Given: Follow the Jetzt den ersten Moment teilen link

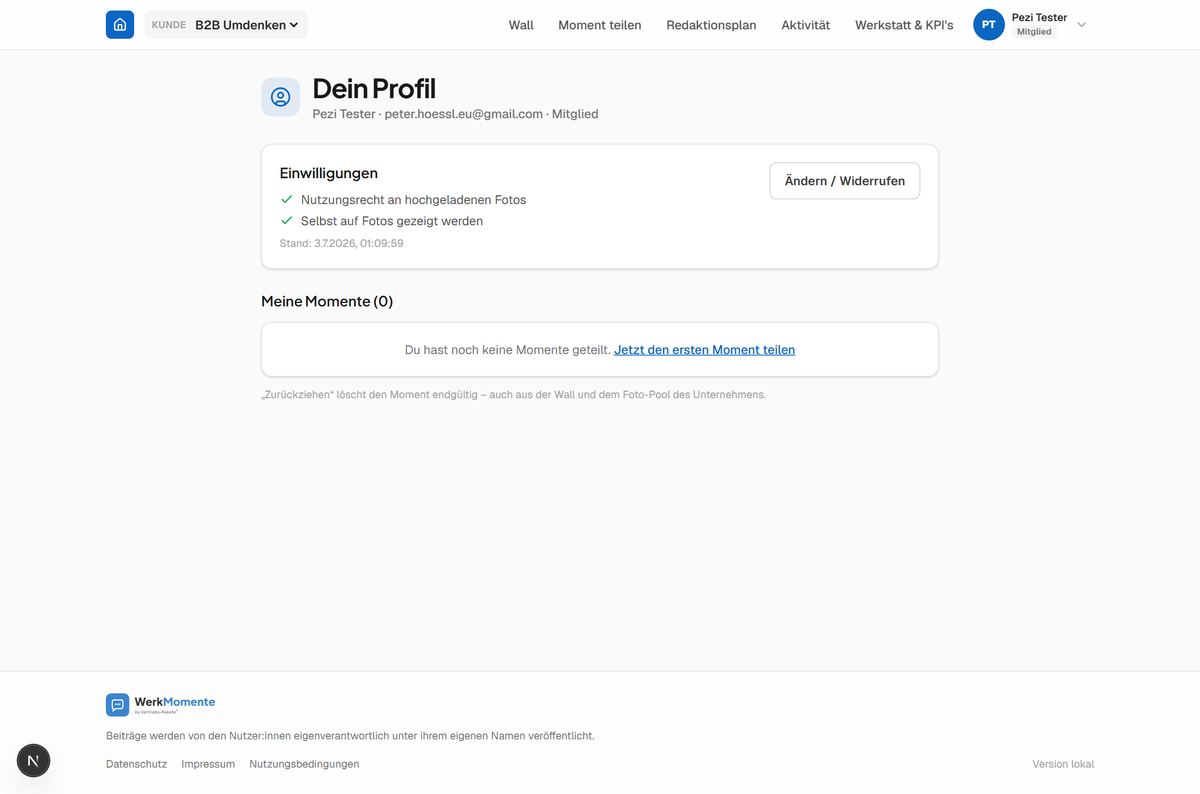Looking at the screenshot, I should 705,350.
